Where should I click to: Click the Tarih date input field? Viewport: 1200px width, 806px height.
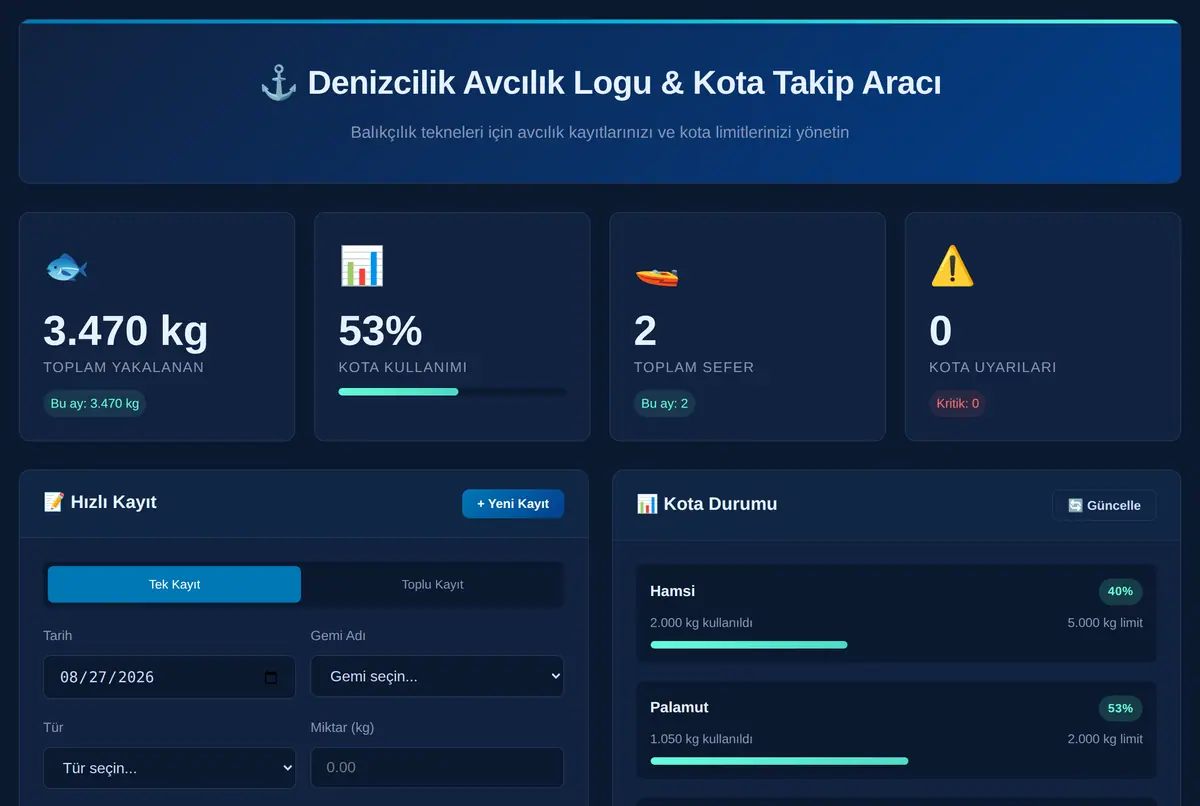coord(169,677)
